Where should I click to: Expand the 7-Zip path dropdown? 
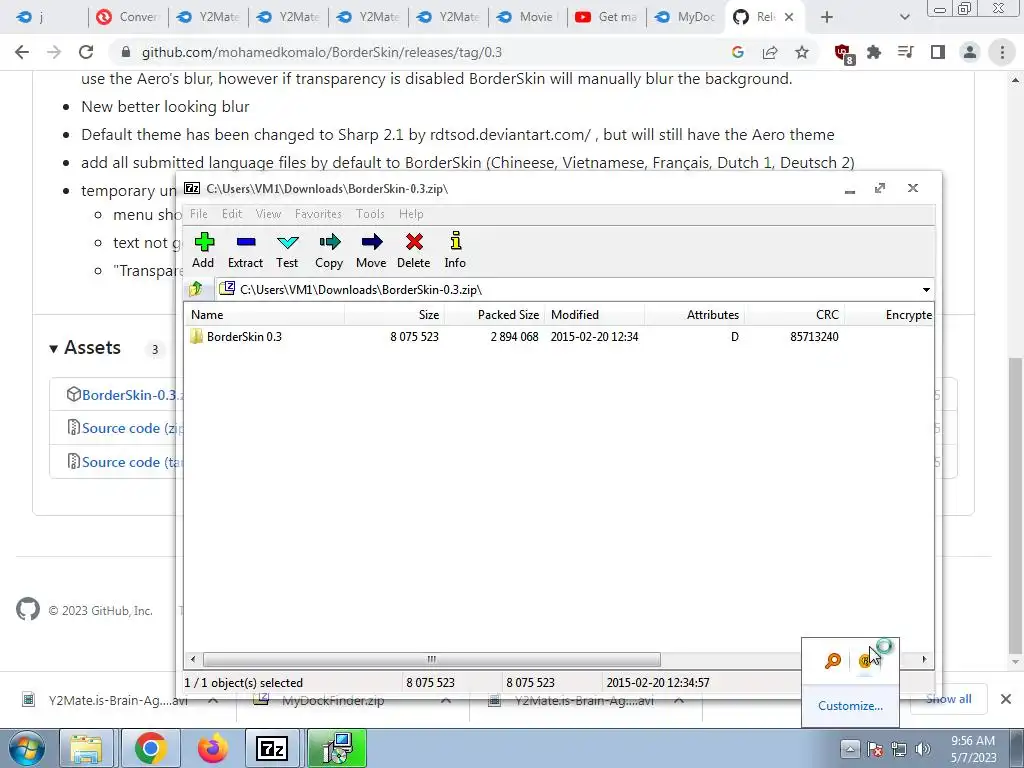pyautogui.click(x=926, y=289)
